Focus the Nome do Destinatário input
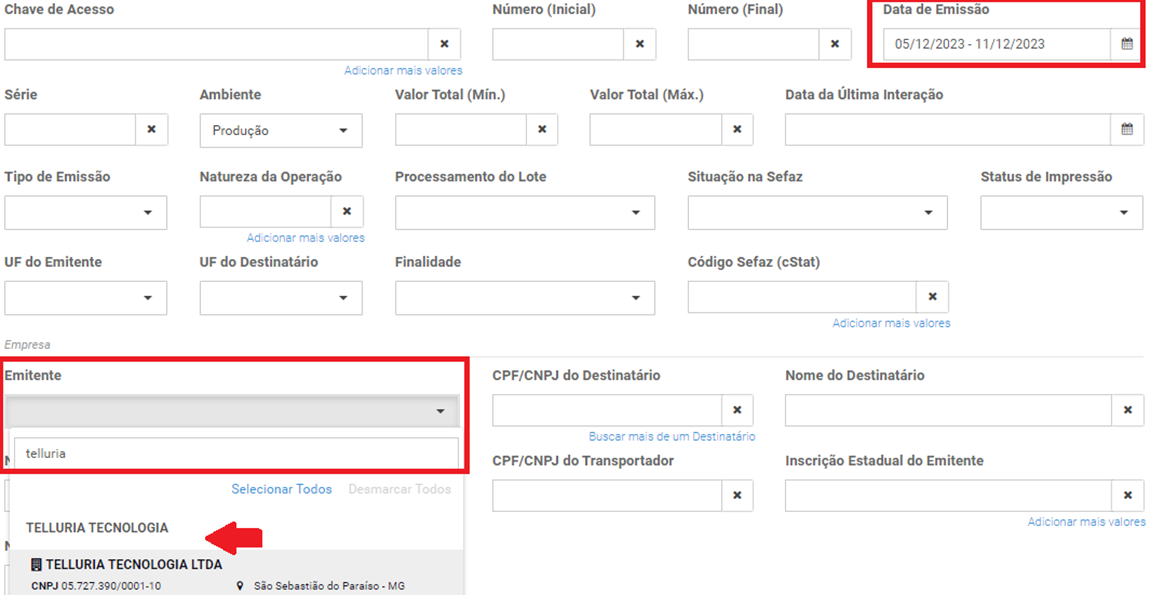Image resolution: width=1151 pixels, height=595 pixels. (948, 410)
